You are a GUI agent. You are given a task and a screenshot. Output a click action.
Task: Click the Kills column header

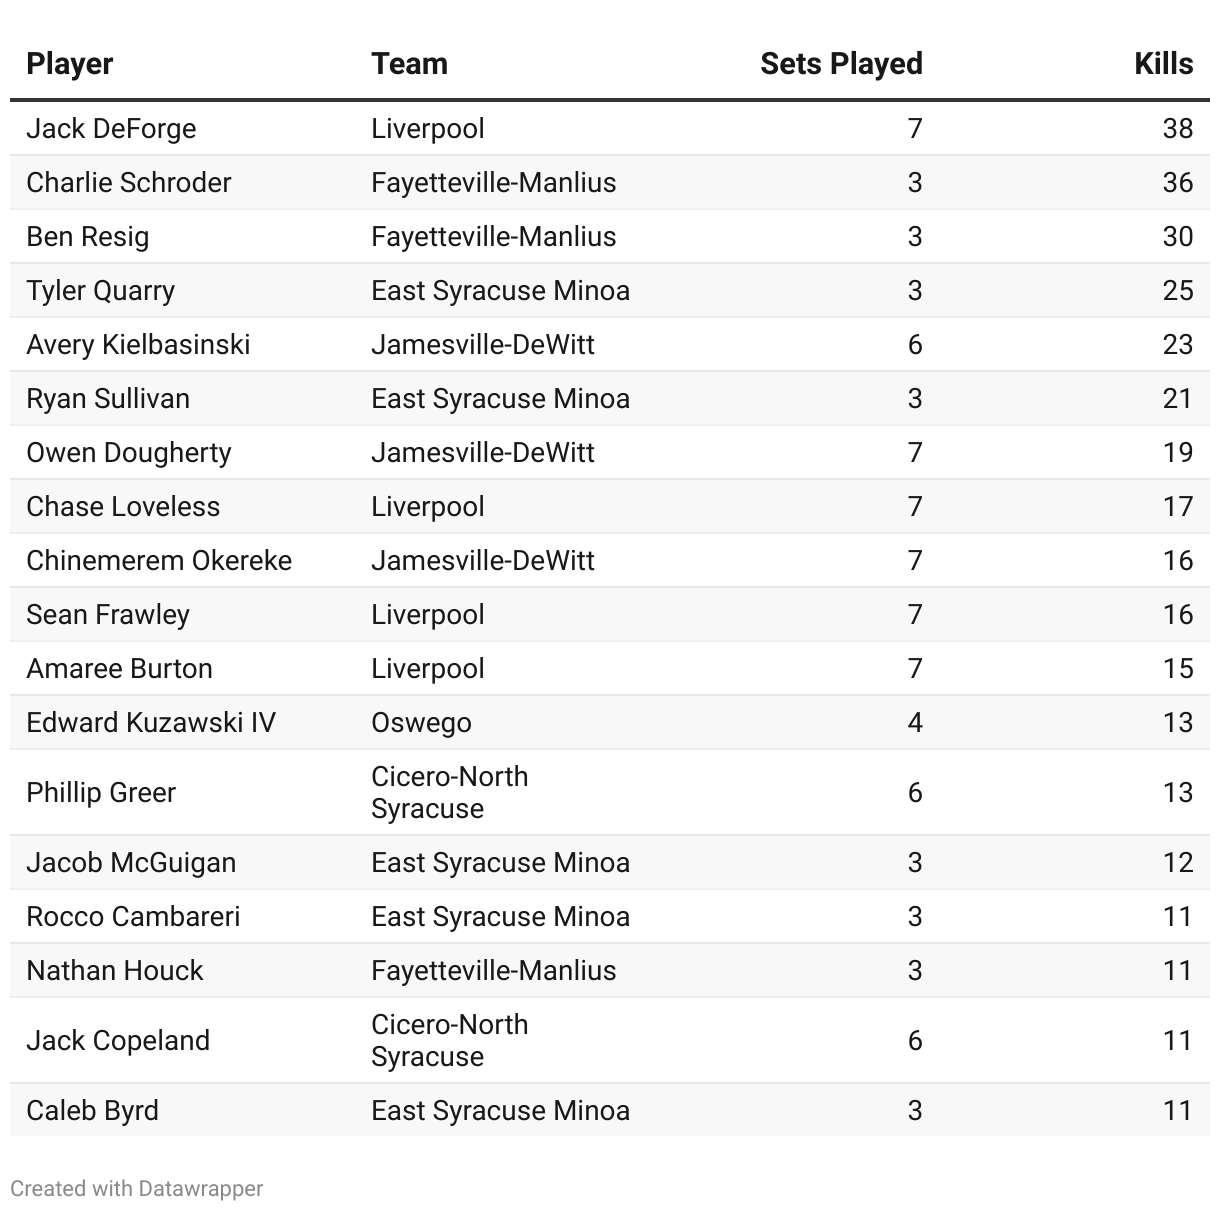1163,64
